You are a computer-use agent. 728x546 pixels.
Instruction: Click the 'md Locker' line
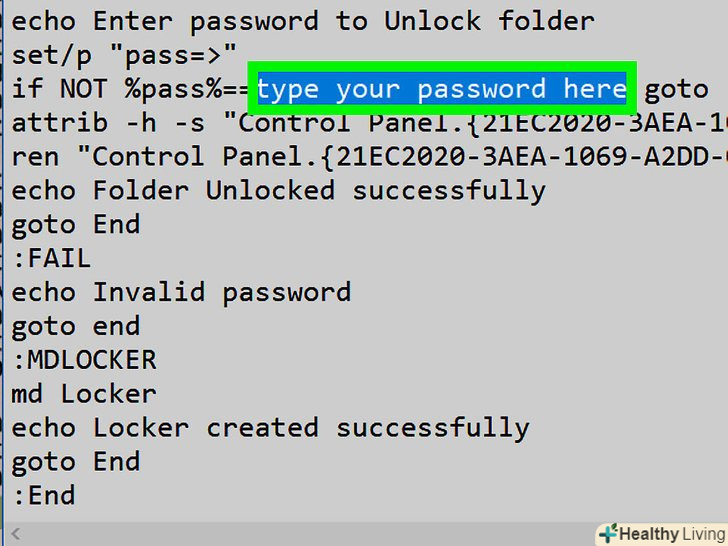84,394
